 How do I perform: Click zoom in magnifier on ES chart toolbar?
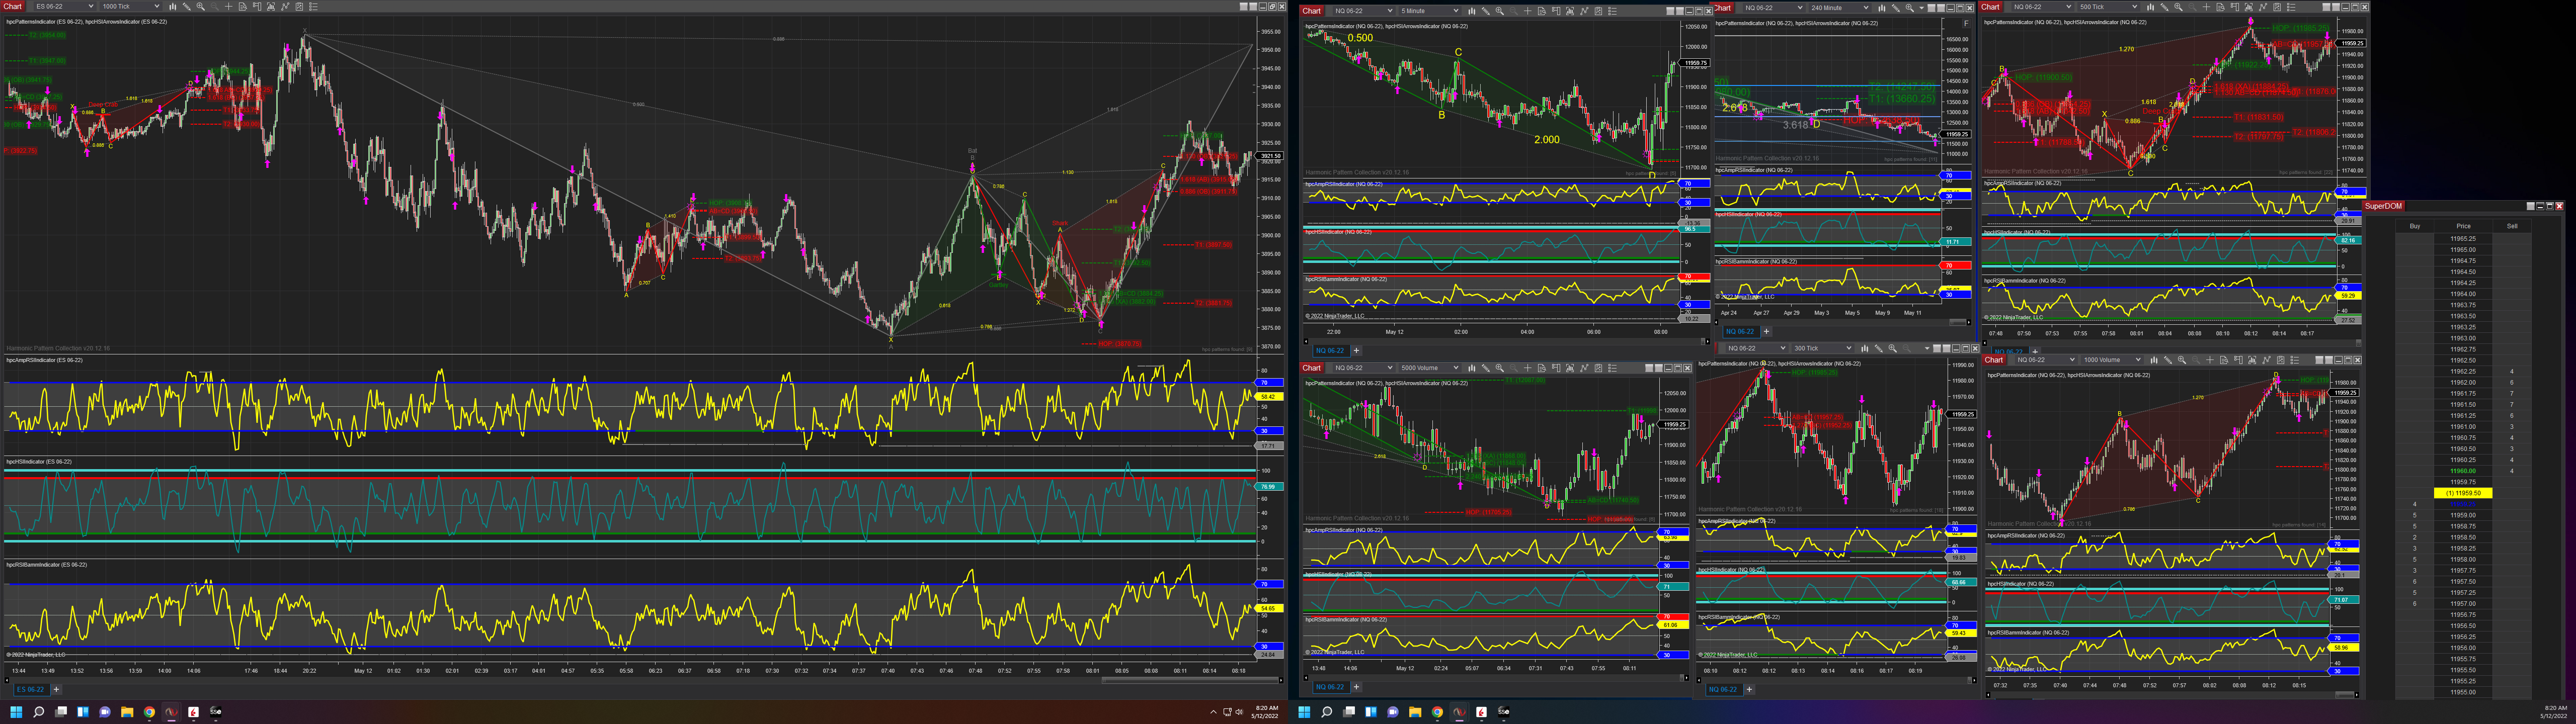201,6
